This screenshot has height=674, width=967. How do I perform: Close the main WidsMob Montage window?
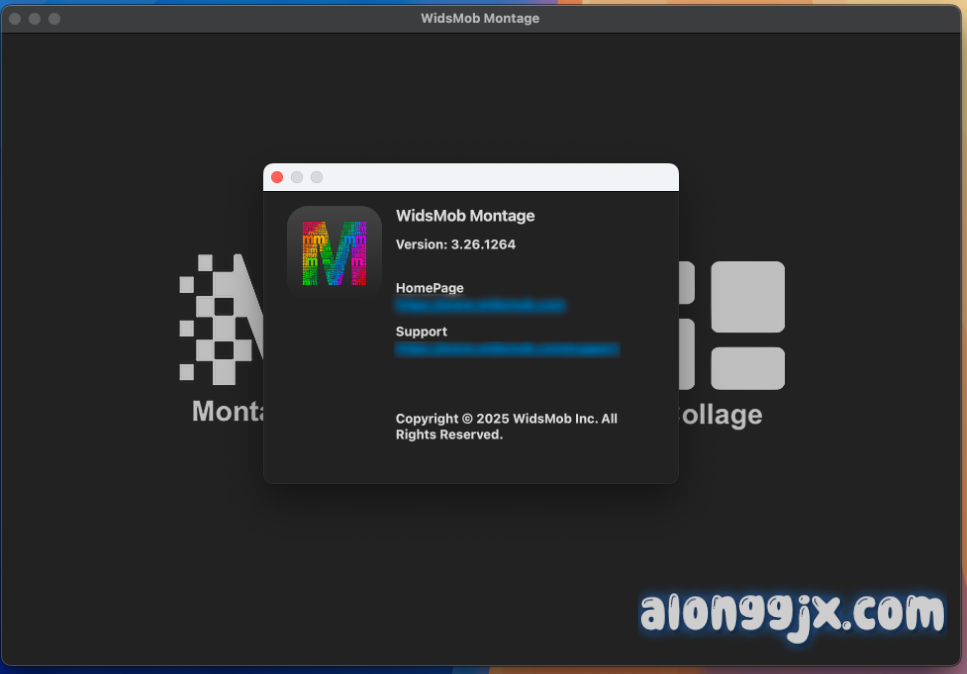pos(15,19)
